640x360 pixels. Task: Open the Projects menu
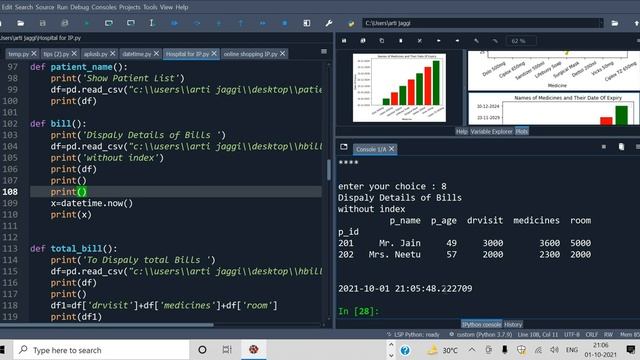(x=130, y=7)
